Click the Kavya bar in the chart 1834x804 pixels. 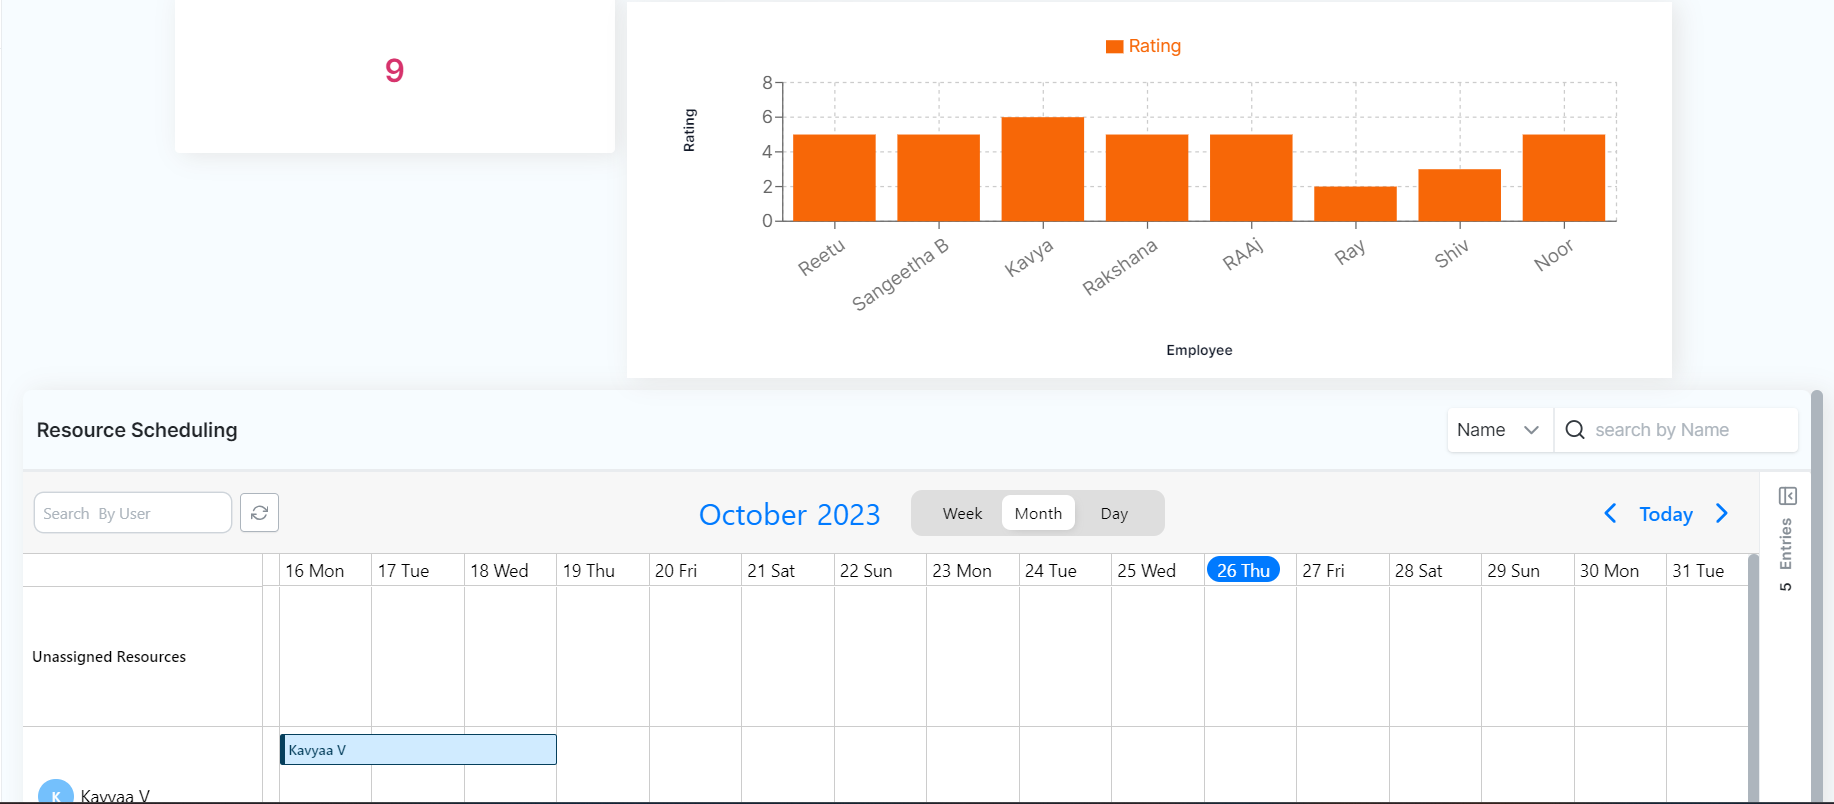pyautogui.click(x=1043, y=169)
